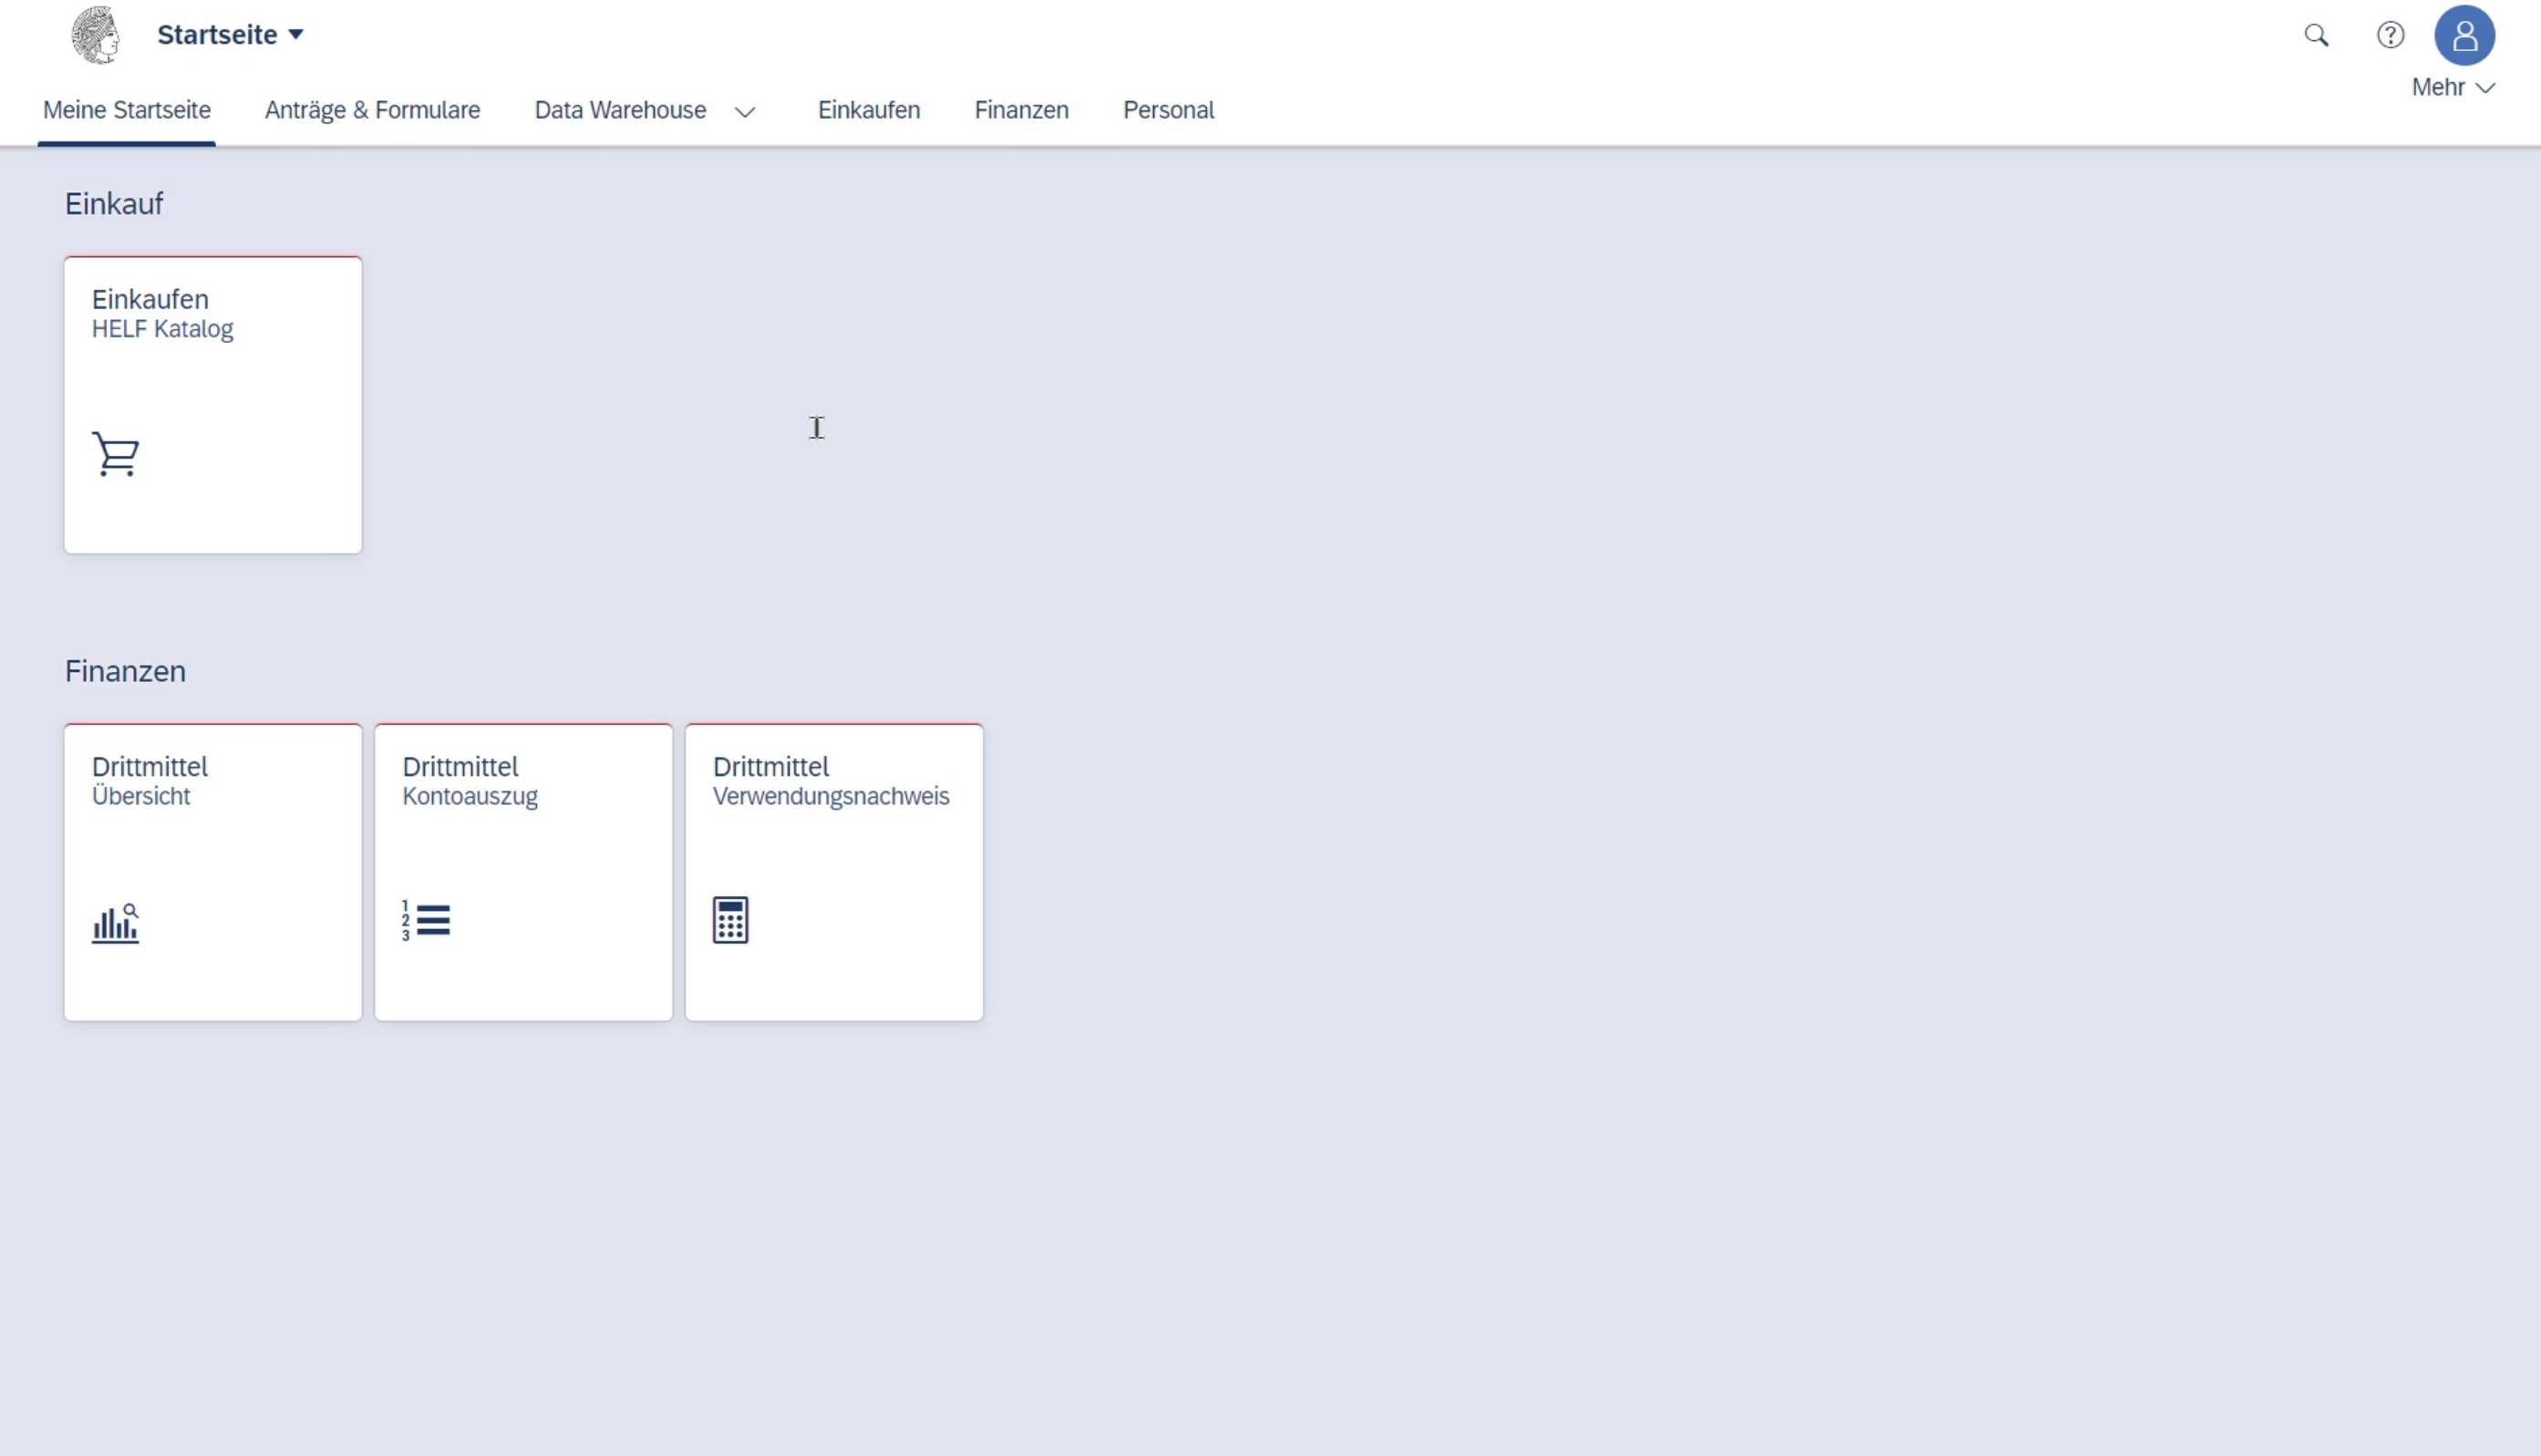2541x1456 pixels.
Task: Click the shopping cart icon on Einkaufen tile
Action: point(115,453)
